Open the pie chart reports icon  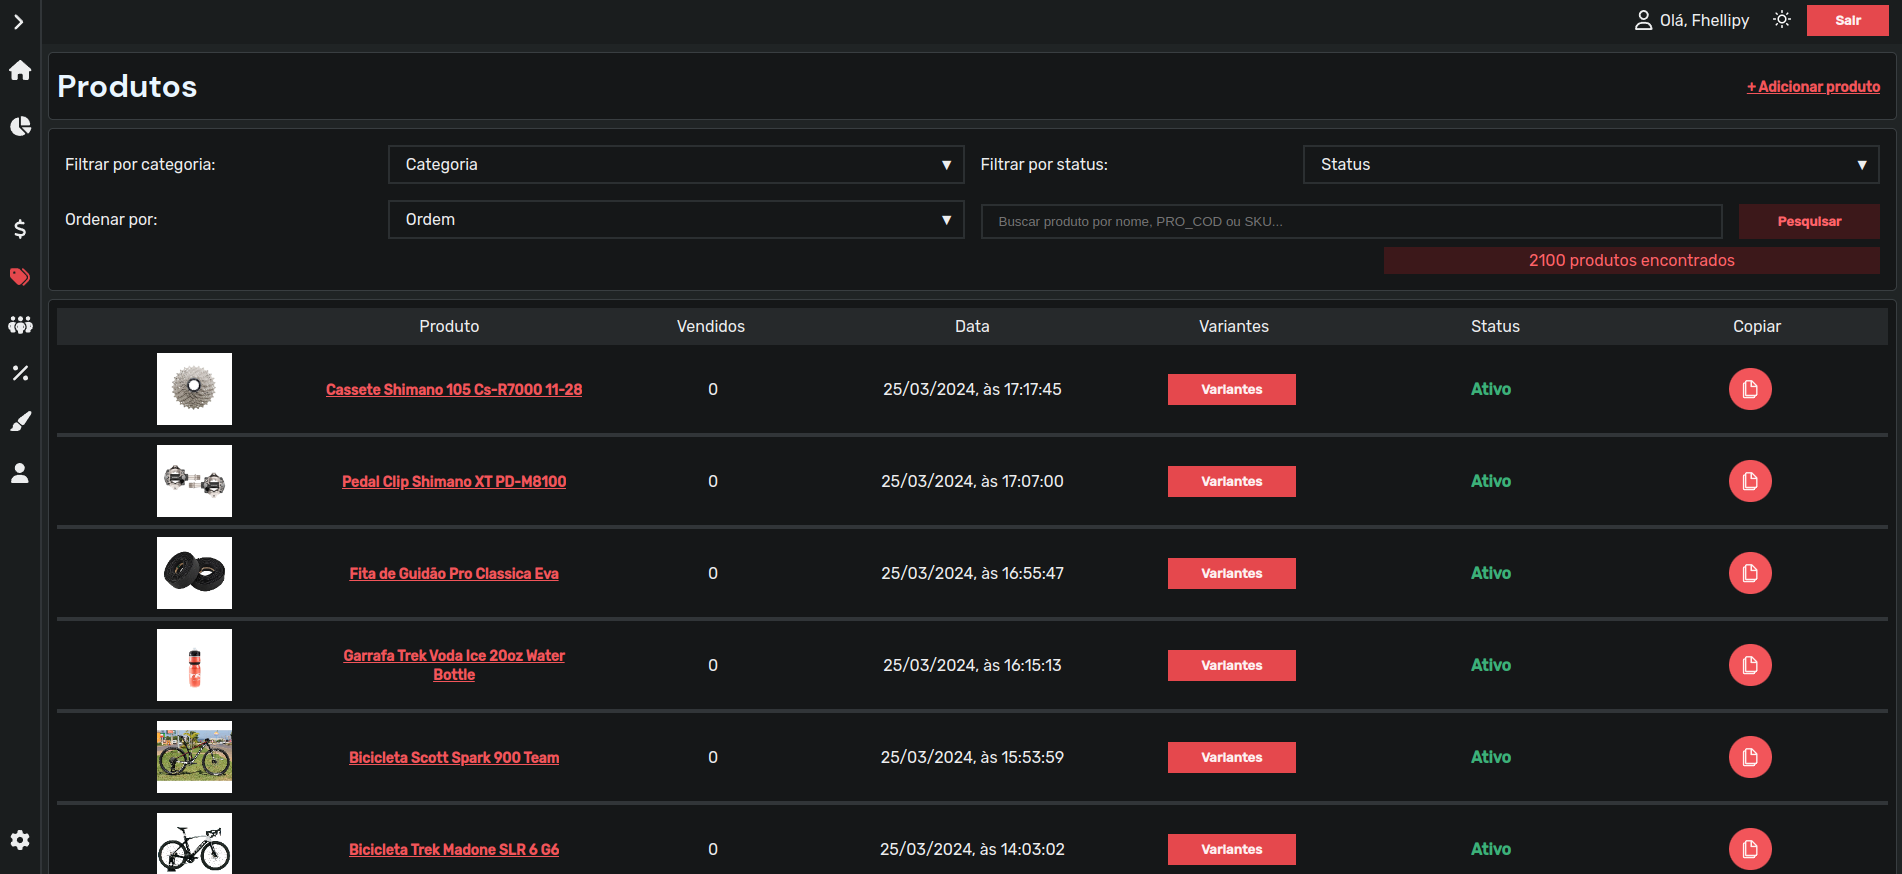pos(20,126)
